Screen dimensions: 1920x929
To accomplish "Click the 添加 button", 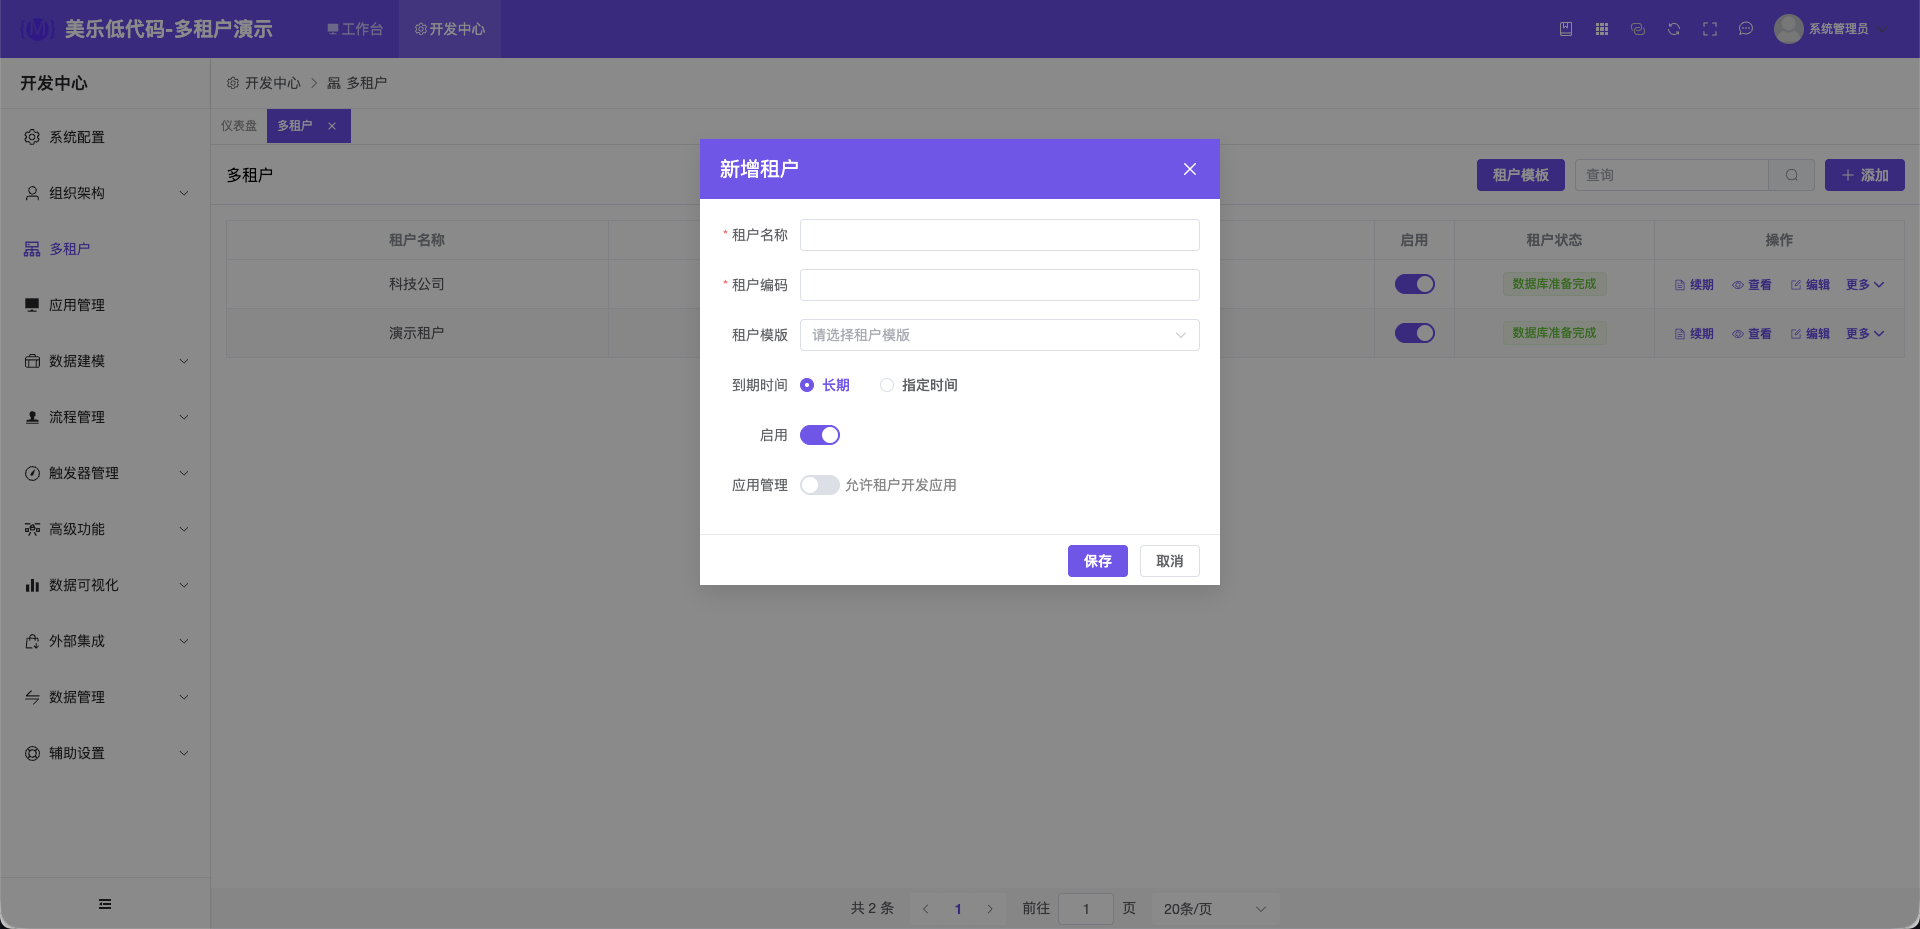I will (1864, 175).
